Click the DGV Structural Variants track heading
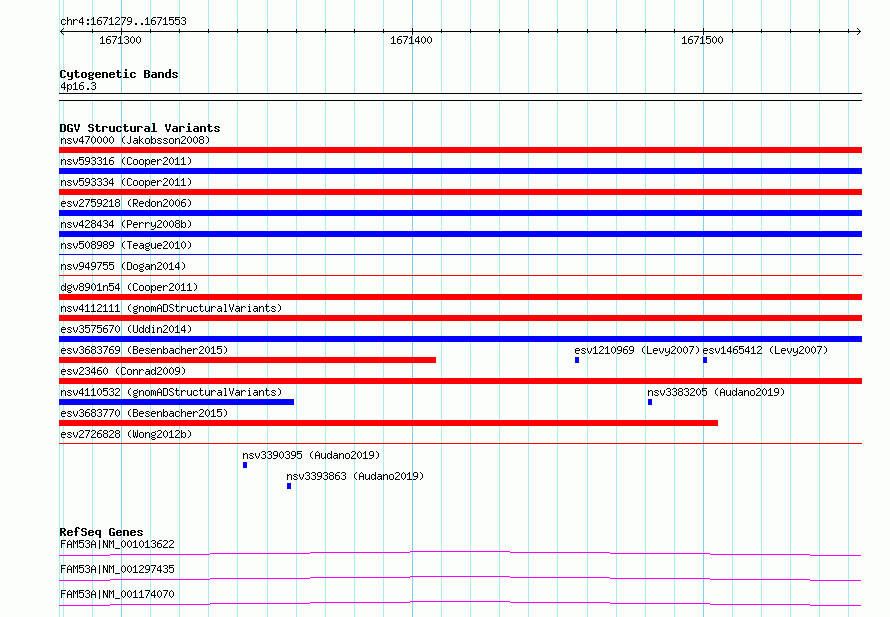The width and height of the screenshot is (890, 617). pyautogui.click(x=140, y=128)
